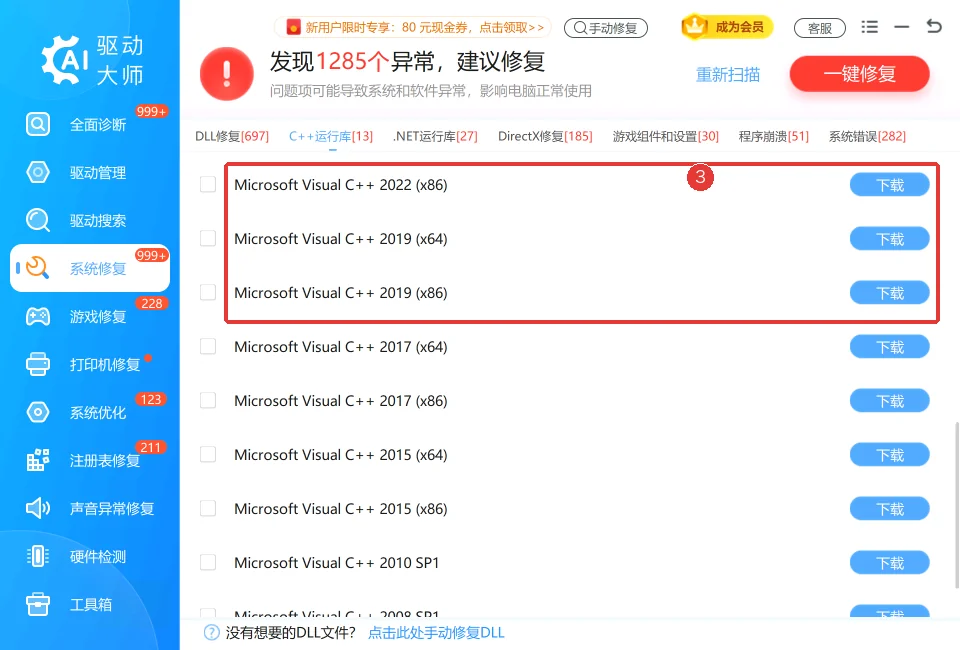Check Microsoft Visual C++ 2015 (x64) checkbox

coord(208,454)
